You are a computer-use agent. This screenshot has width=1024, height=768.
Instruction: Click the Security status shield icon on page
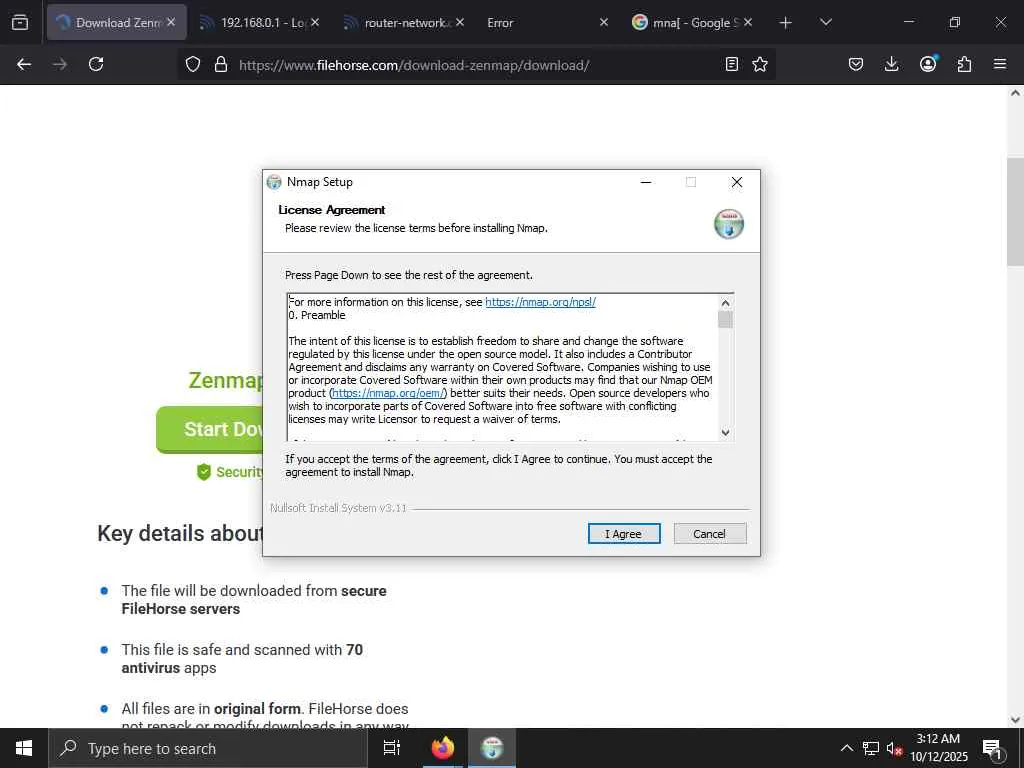[204, 472]
